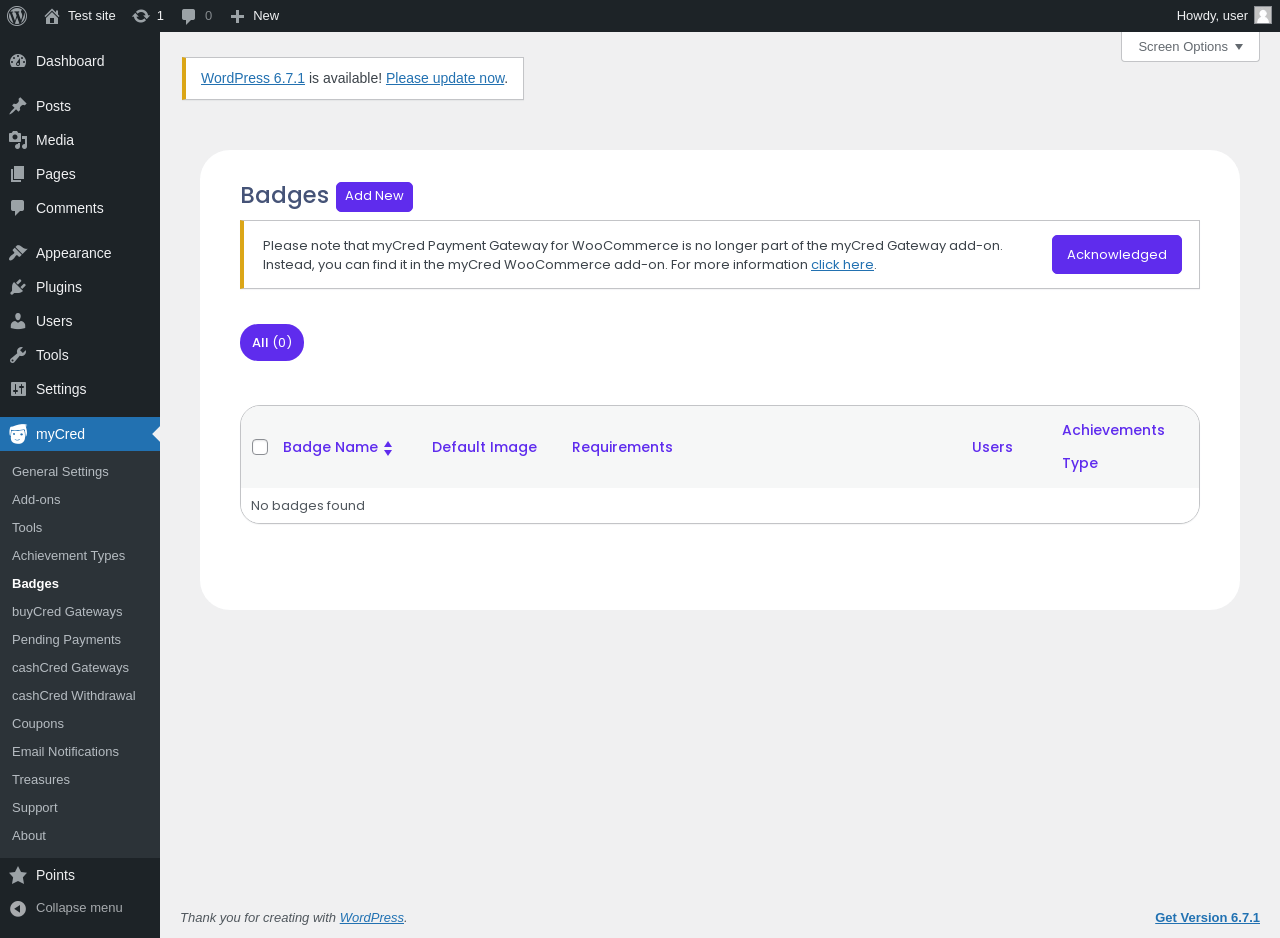Click the Badge Name column header

pyautogui.click(x=330, y=447)
